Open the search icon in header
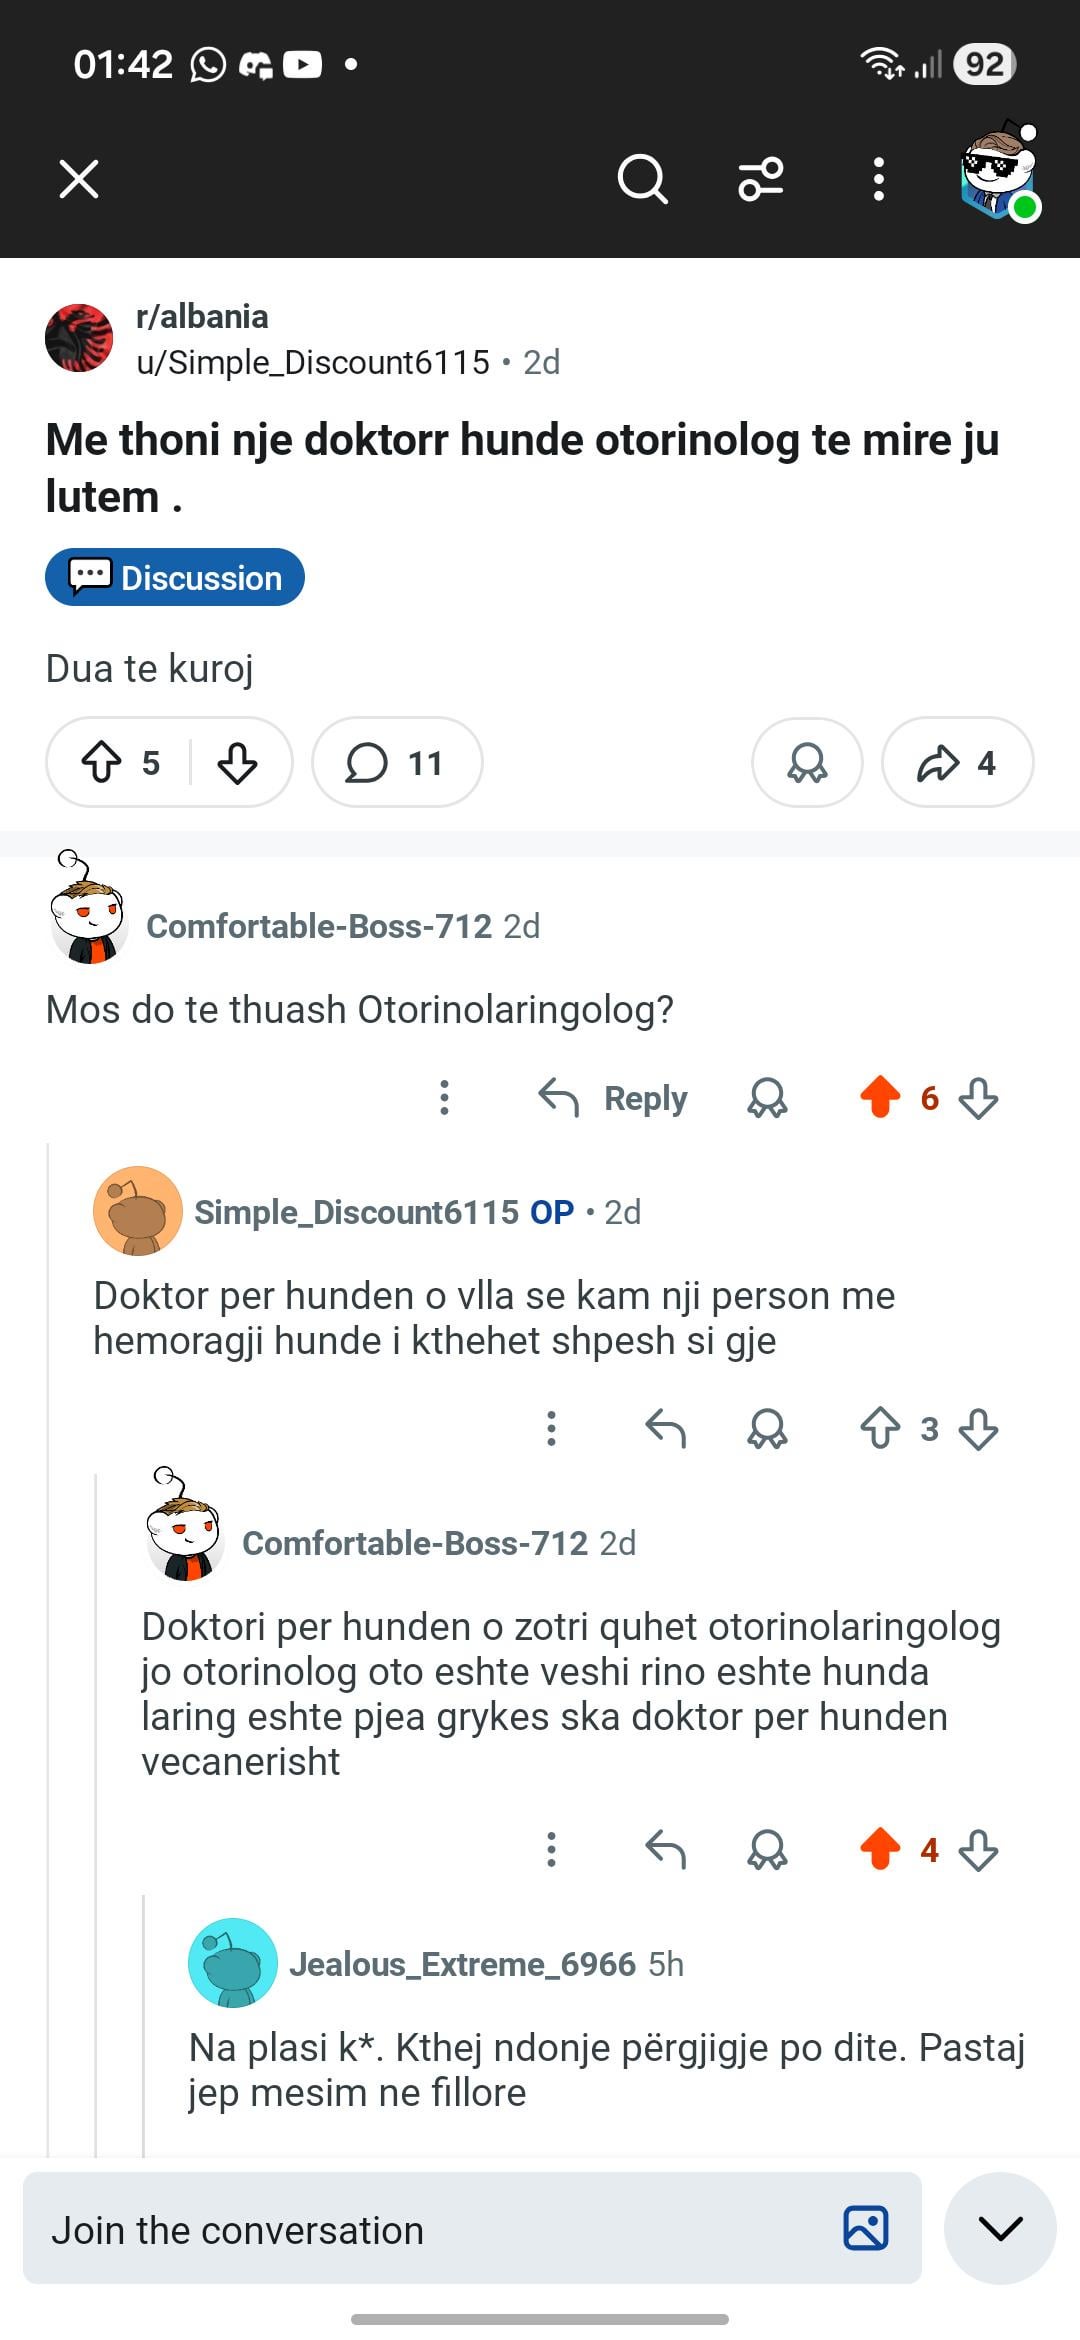1080x2340 pixels. [x=641, y=180]
